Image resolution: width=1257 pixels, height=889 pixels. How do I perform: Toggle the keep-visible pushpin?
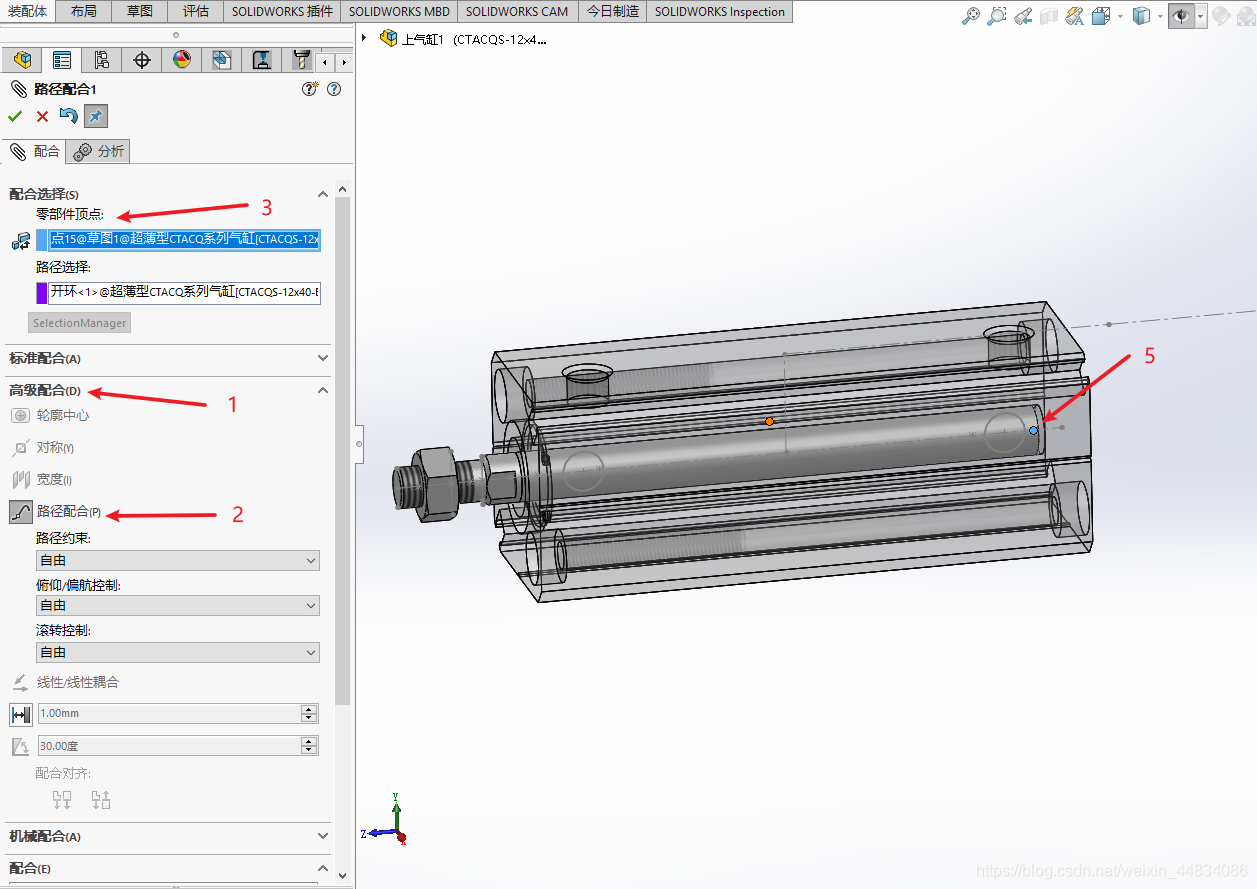(95, 116)
